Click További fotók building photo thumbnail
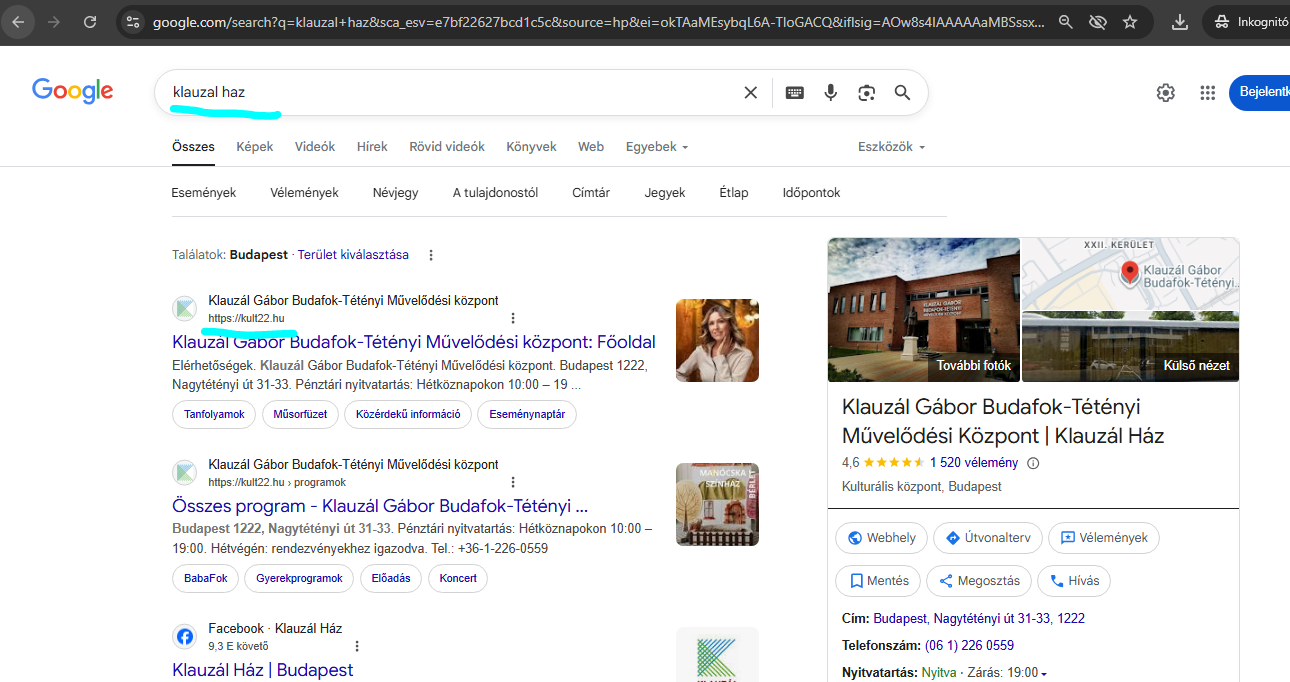 (923, 309)
